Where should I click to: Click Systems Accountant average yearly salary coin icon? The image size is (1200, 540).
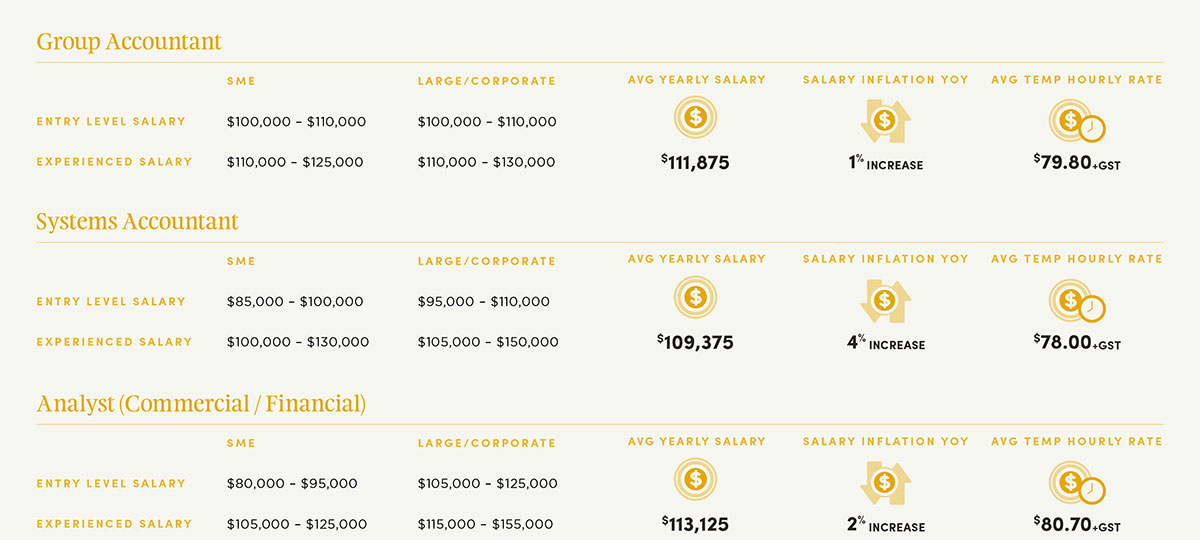click(x=696, y=298)
